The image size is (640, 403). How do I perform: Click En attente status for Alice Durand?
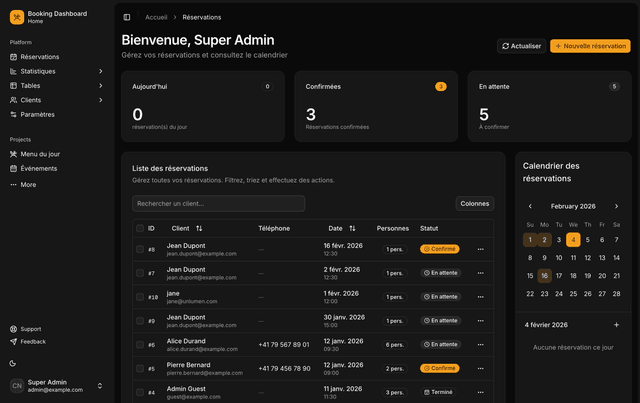click(x=440, y=345)
